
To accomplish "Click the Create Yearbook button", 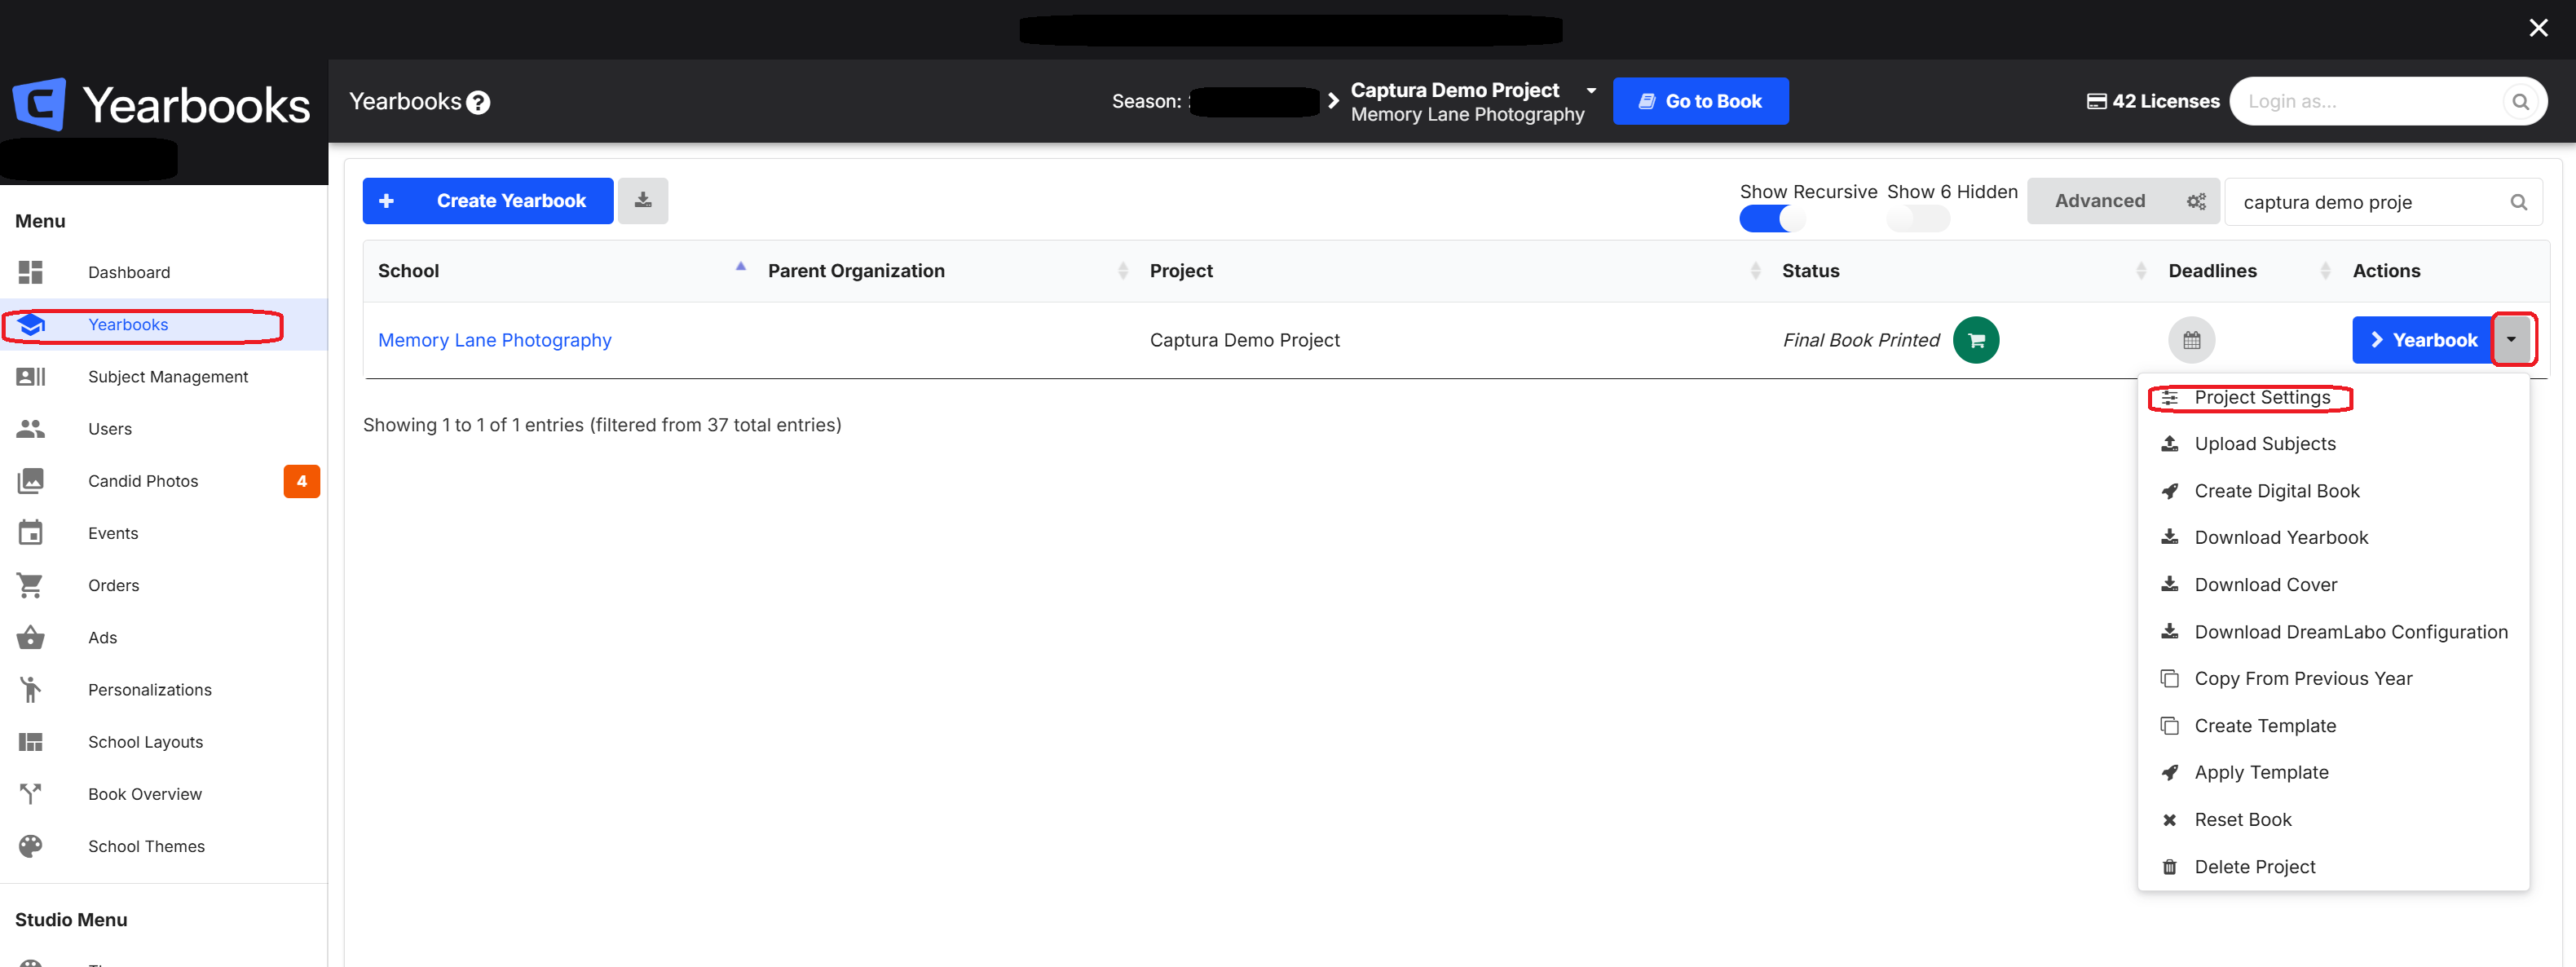I will pos(488,200).
